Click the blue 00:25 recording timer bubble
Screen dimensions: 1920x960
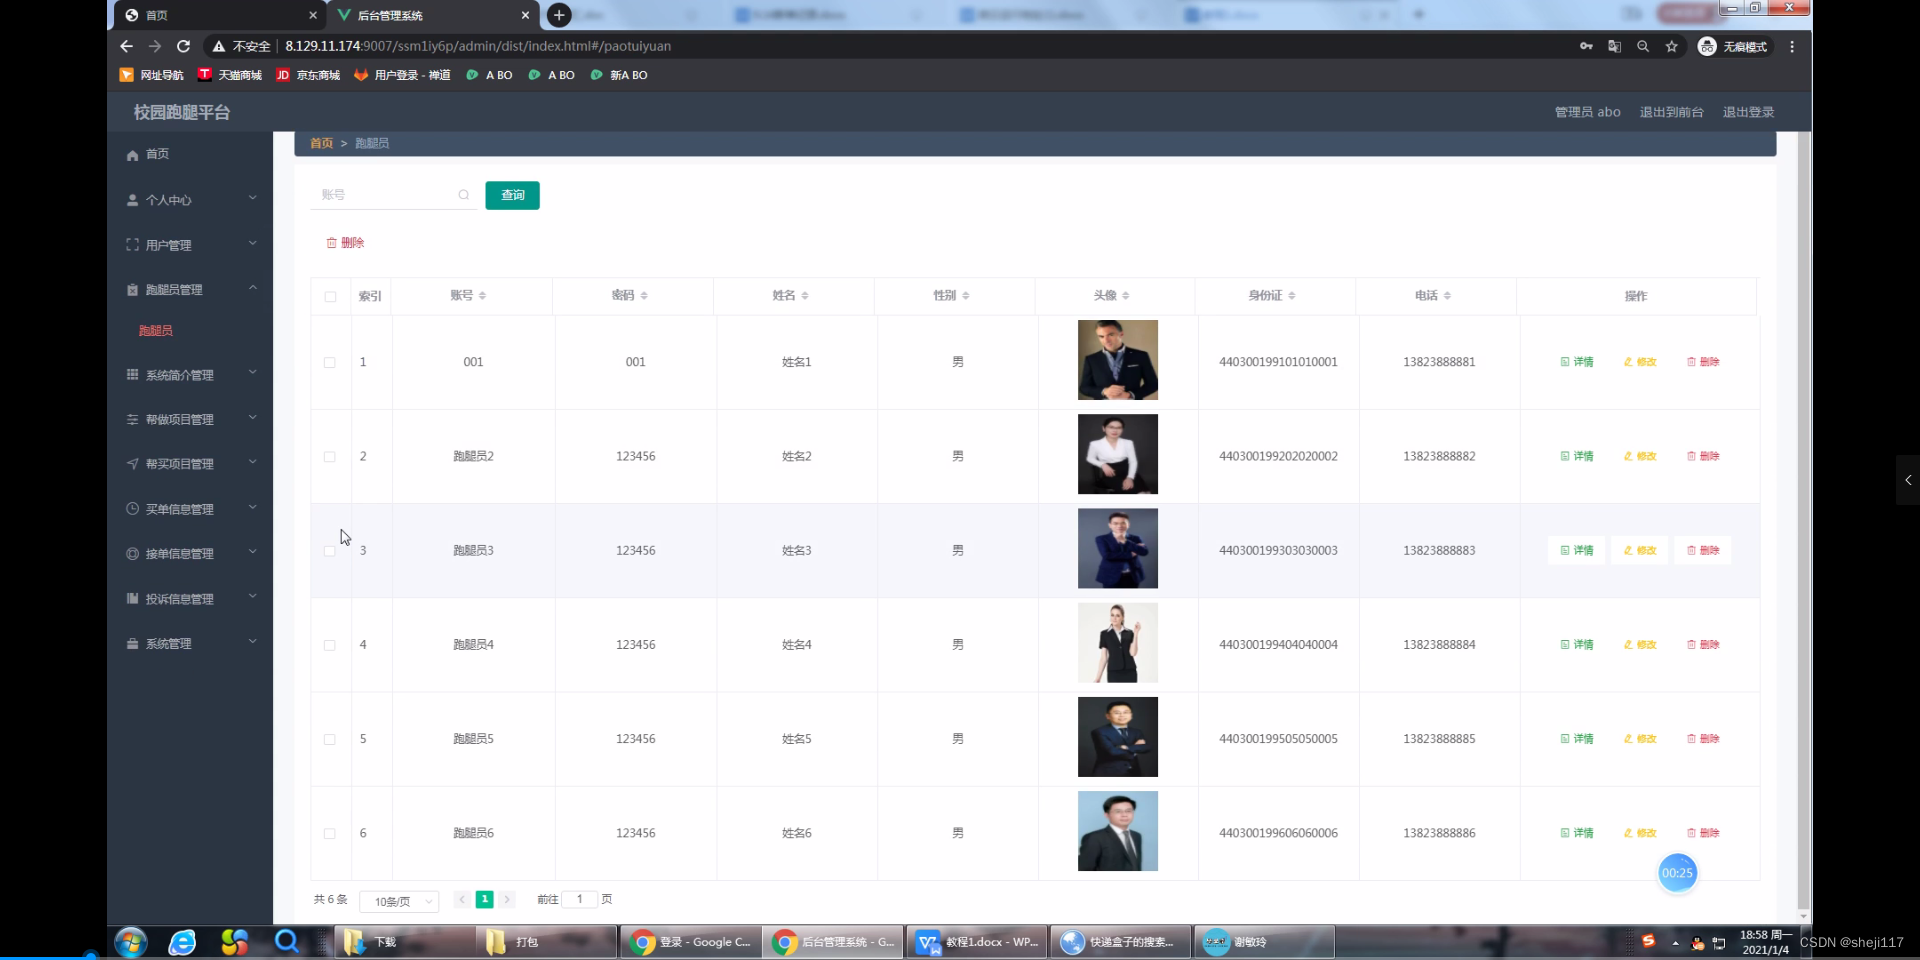click(1677, 873)
